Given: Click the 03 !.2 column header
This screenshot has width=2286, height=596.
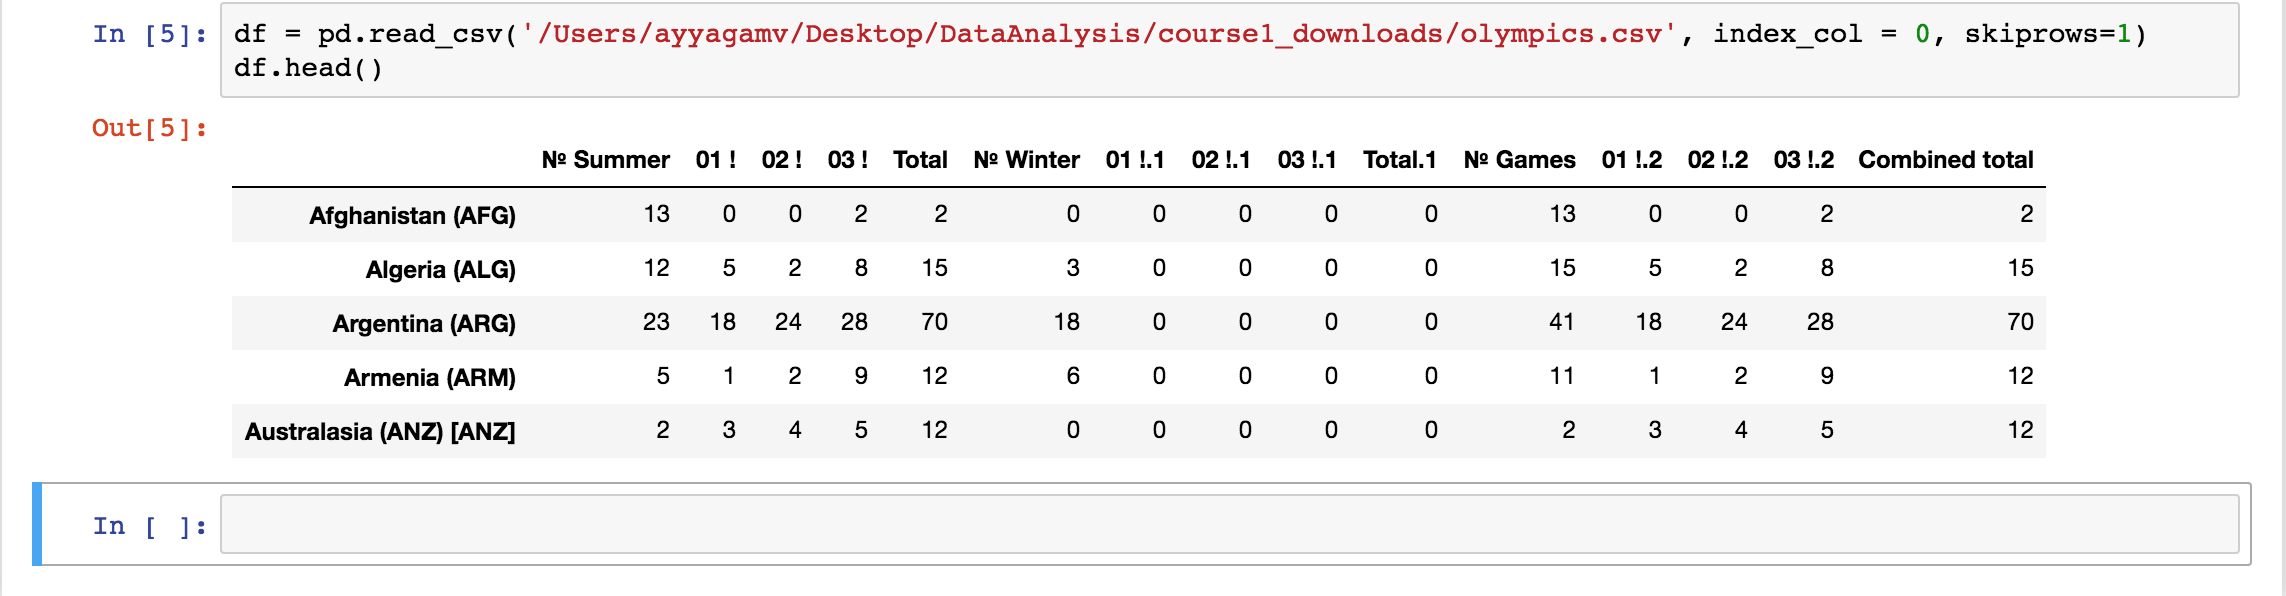Looking at the screenshot, I should [1804, 160].
